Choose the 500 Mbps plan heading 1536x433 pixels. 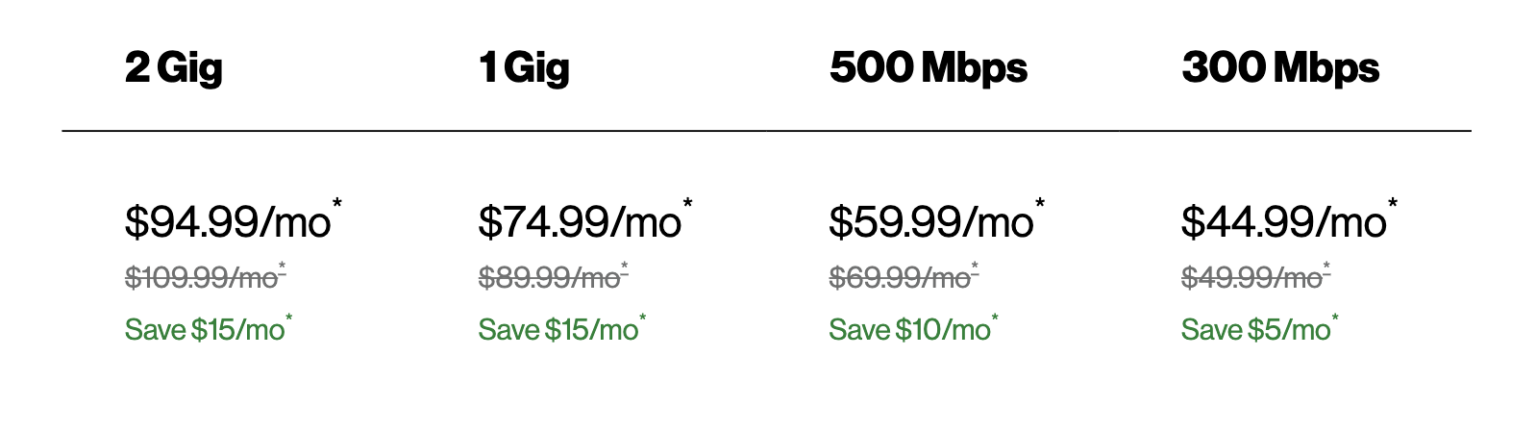click(927, 68)
